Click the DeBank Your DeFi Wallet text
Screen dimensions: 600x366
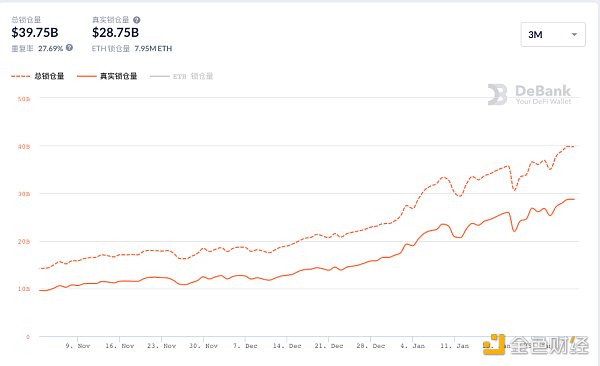(543, 95)
